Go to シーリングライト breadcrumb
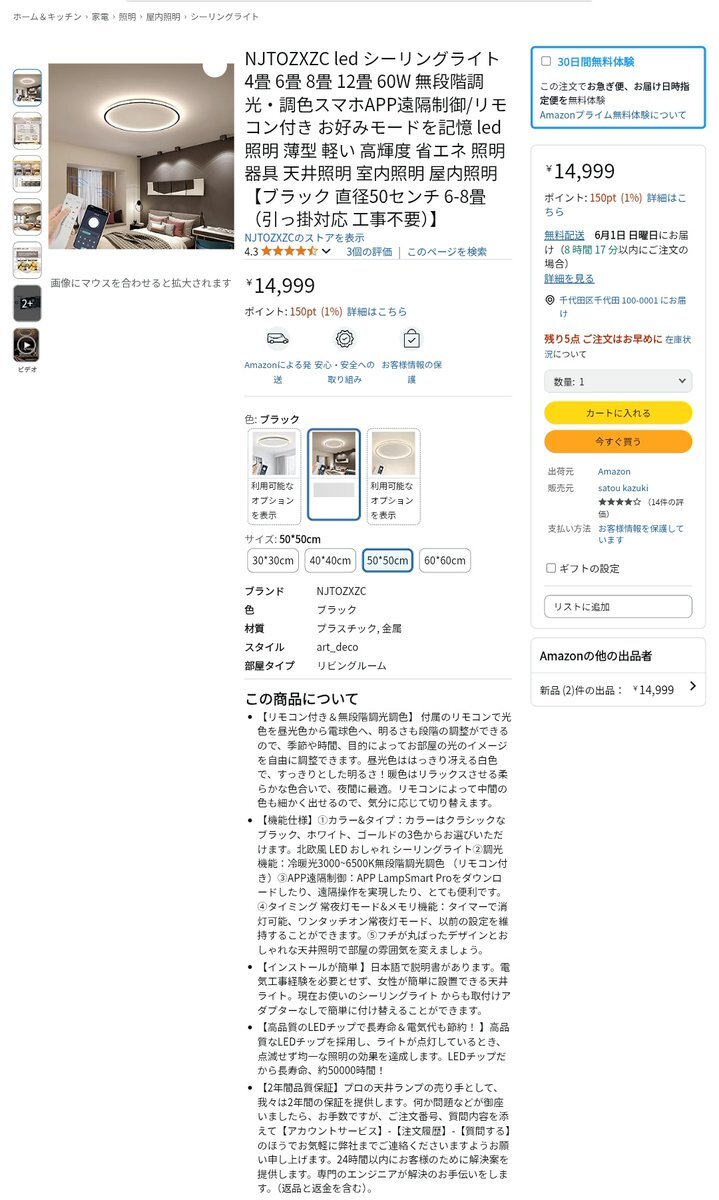 (224, 17)
